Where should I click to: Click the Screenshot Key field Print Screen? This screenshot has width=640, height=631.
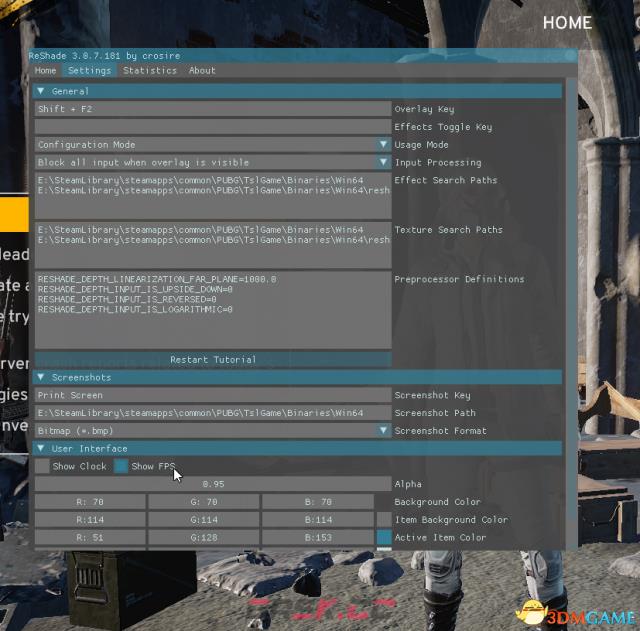[213, 395]
